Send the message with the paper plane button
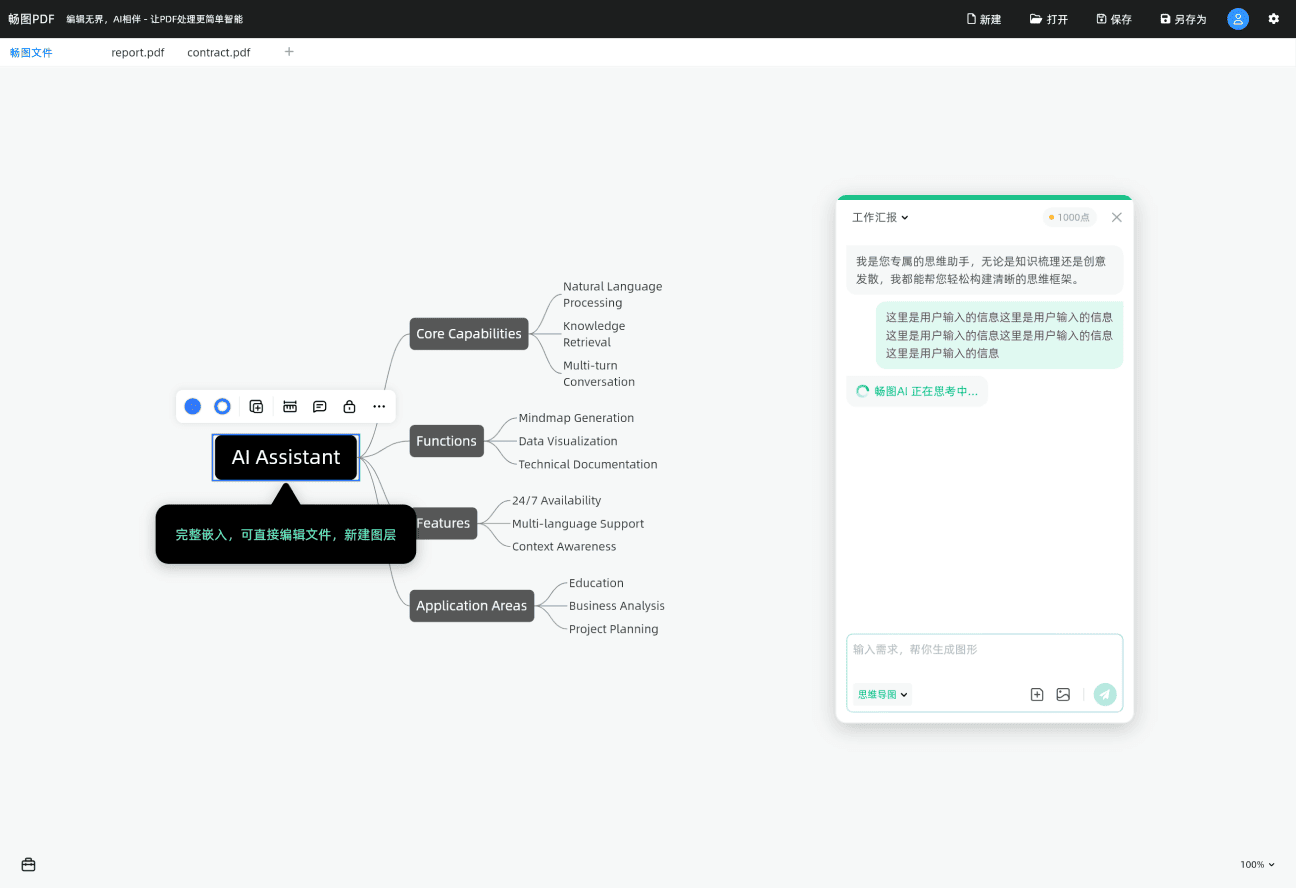 click(1104, 694)
